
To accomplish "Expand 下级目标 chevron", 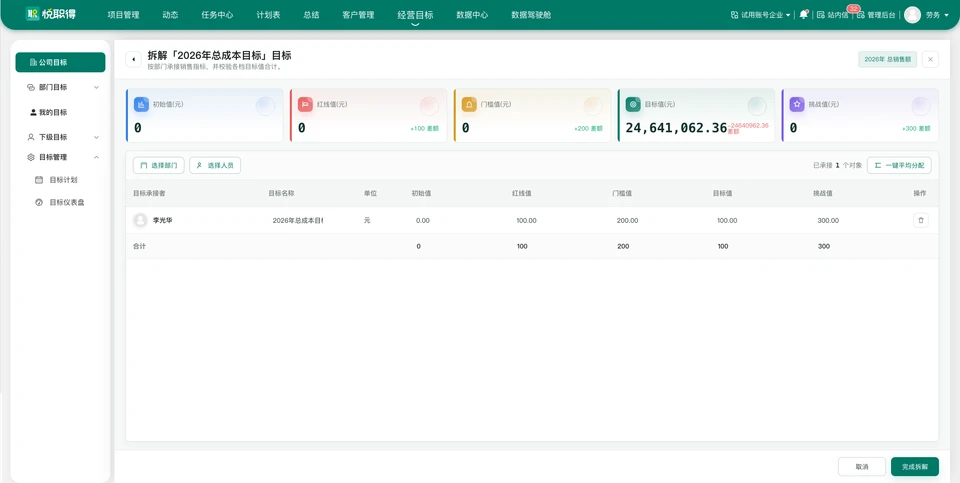I will pyautogui.click(x=96, y=137).
